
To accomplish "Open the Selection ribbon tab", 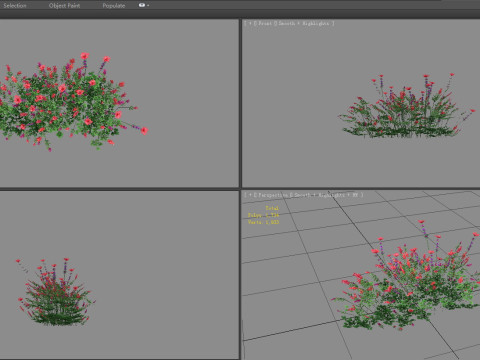I will 15,5.
